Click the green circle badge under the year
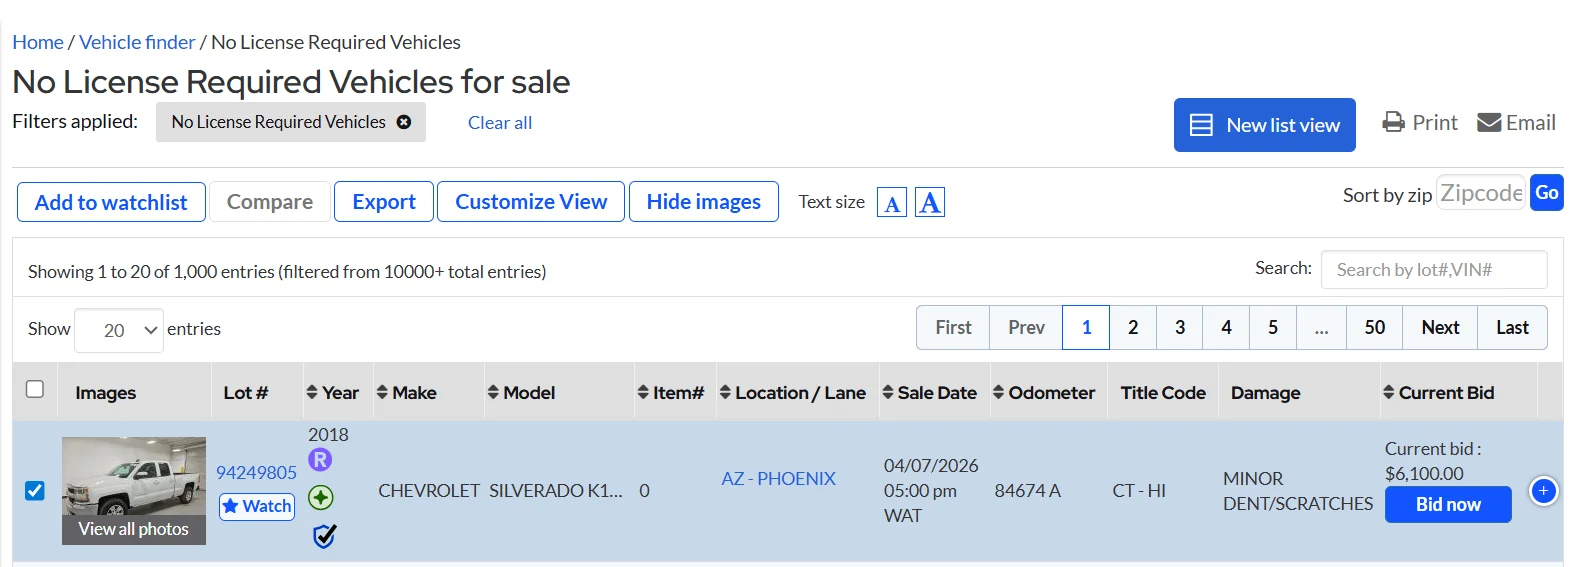1570x567 pixels. 321,497
